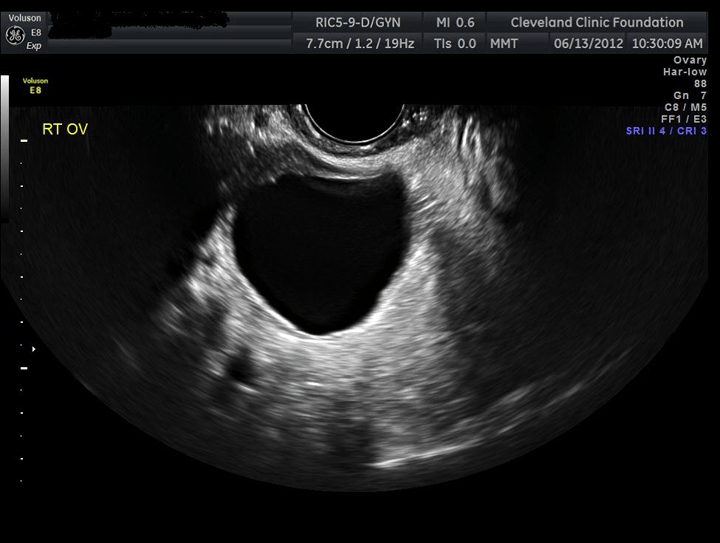Click the Ovary preset label

click(x=690, y=60)
